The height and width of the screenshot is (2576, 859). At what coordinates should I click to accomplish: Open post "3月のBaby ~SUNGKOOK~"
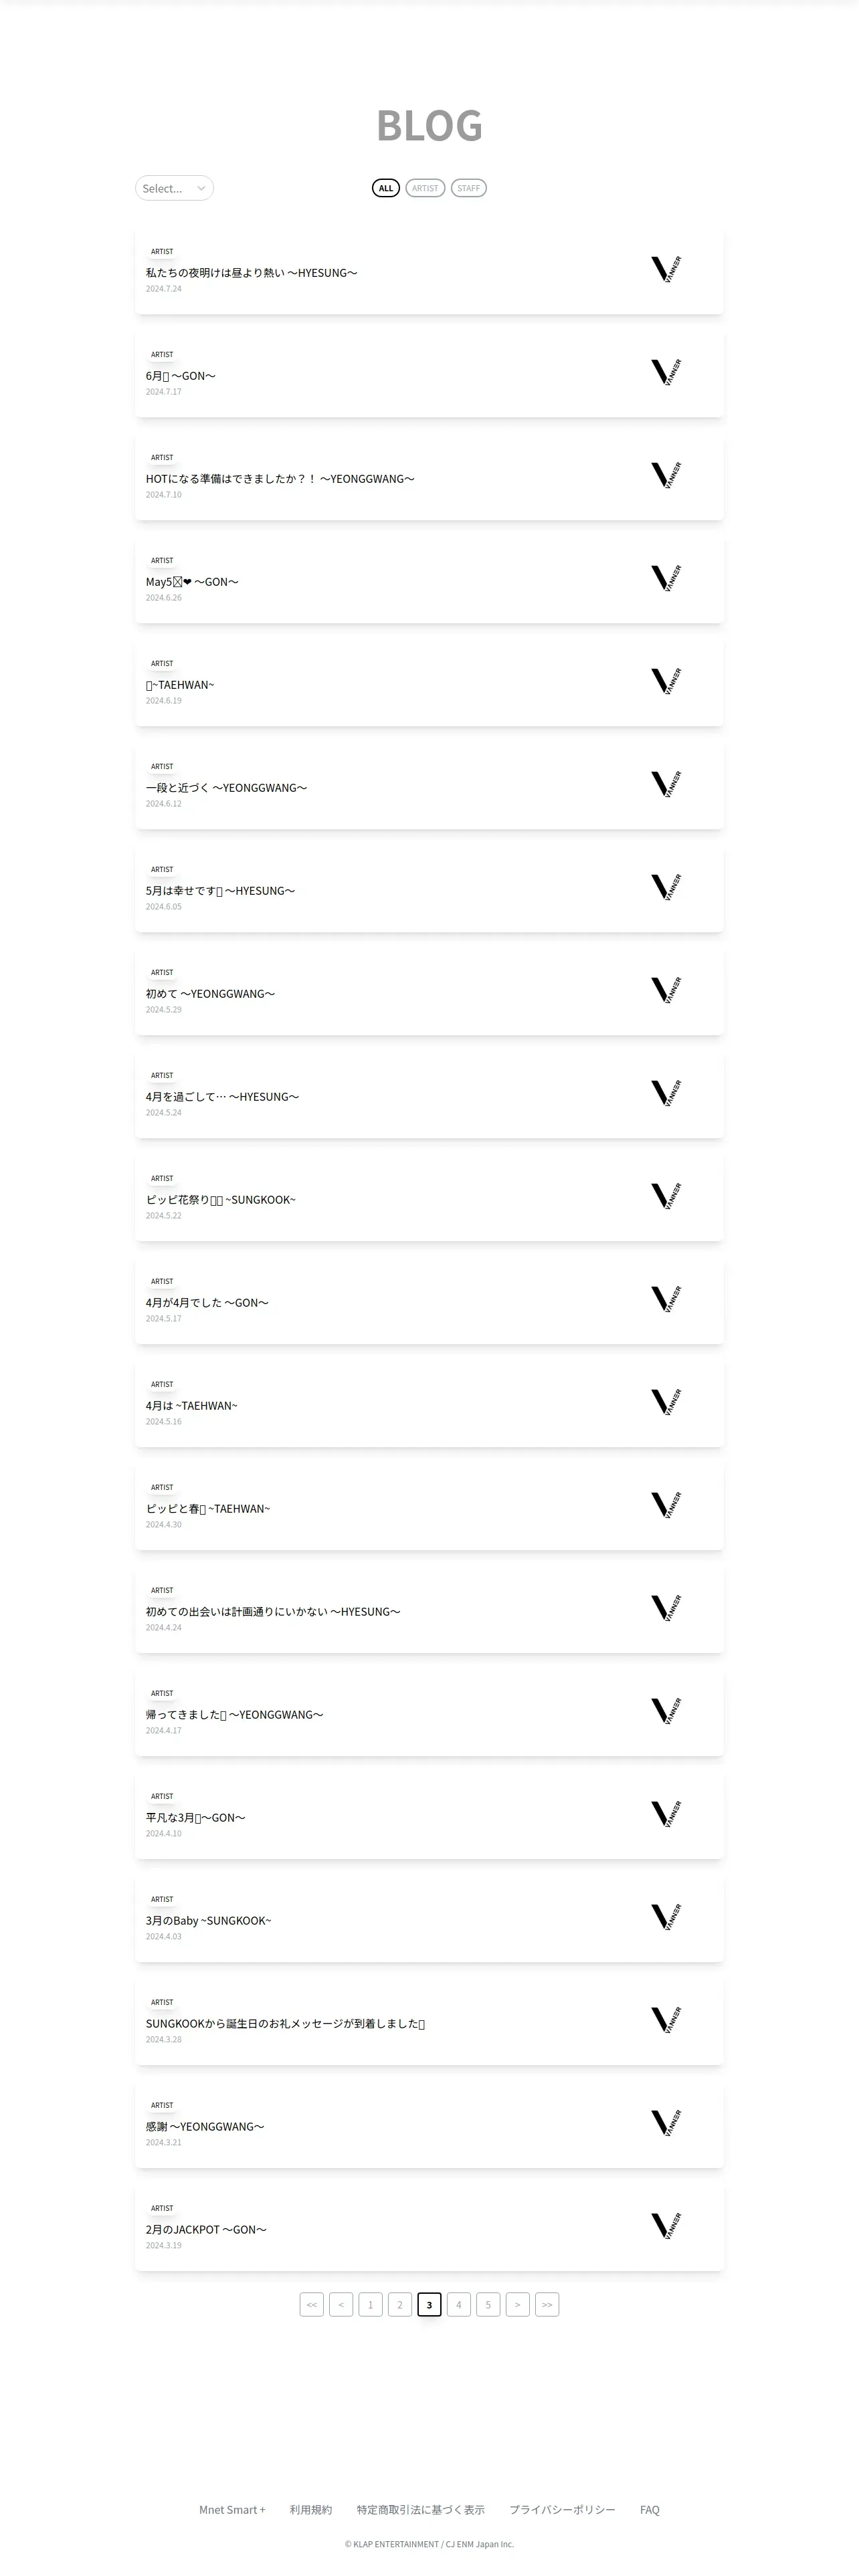(208, 1921)
